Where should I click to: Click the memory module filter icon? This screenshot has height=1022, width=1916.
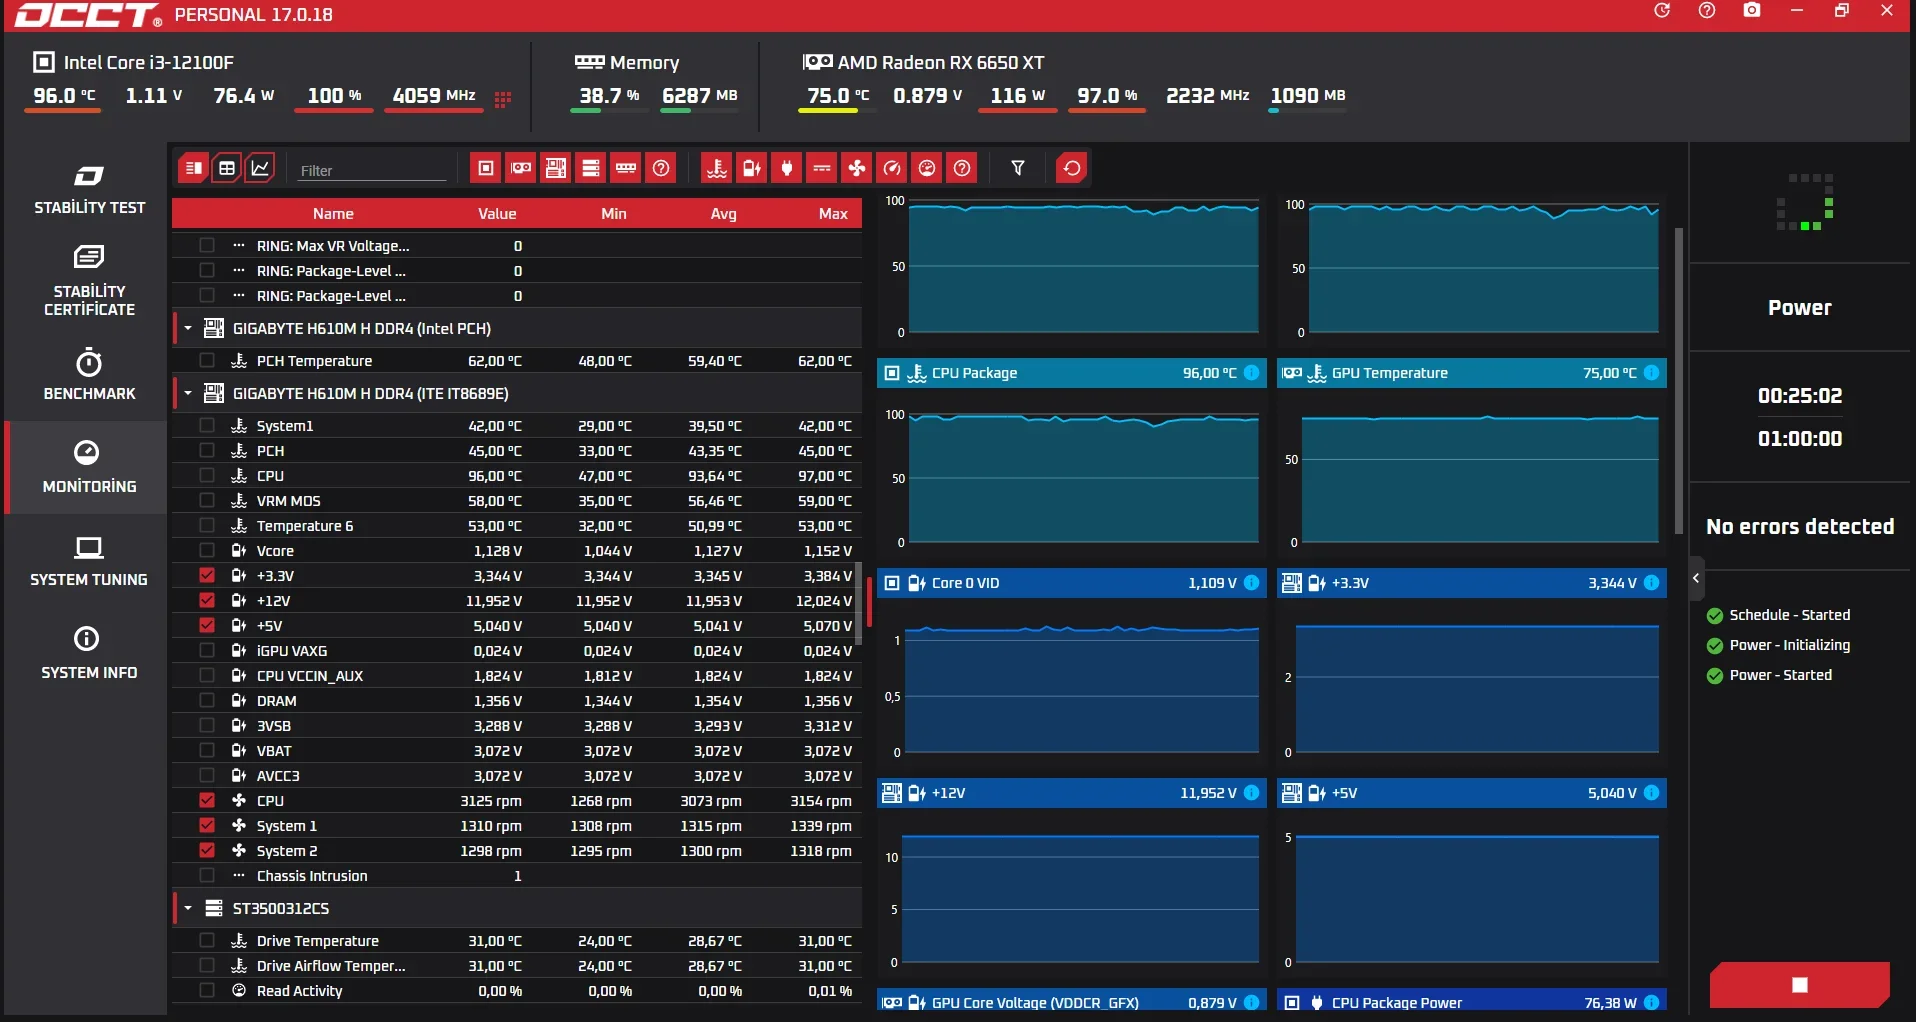coord(626,168)
